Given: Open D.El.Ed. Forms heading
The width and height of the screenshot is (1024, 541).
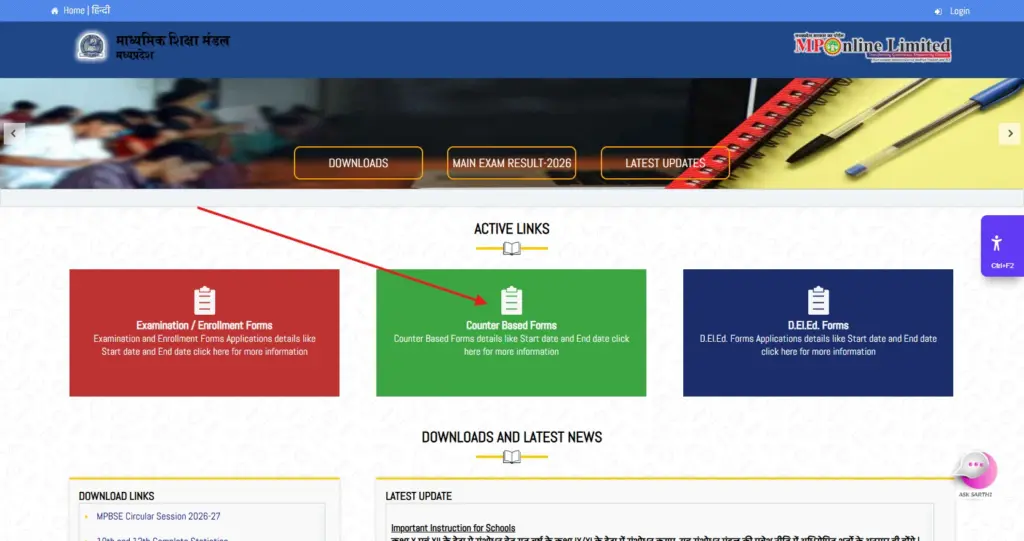Looking at the screenshot, I should coord(818,325).
